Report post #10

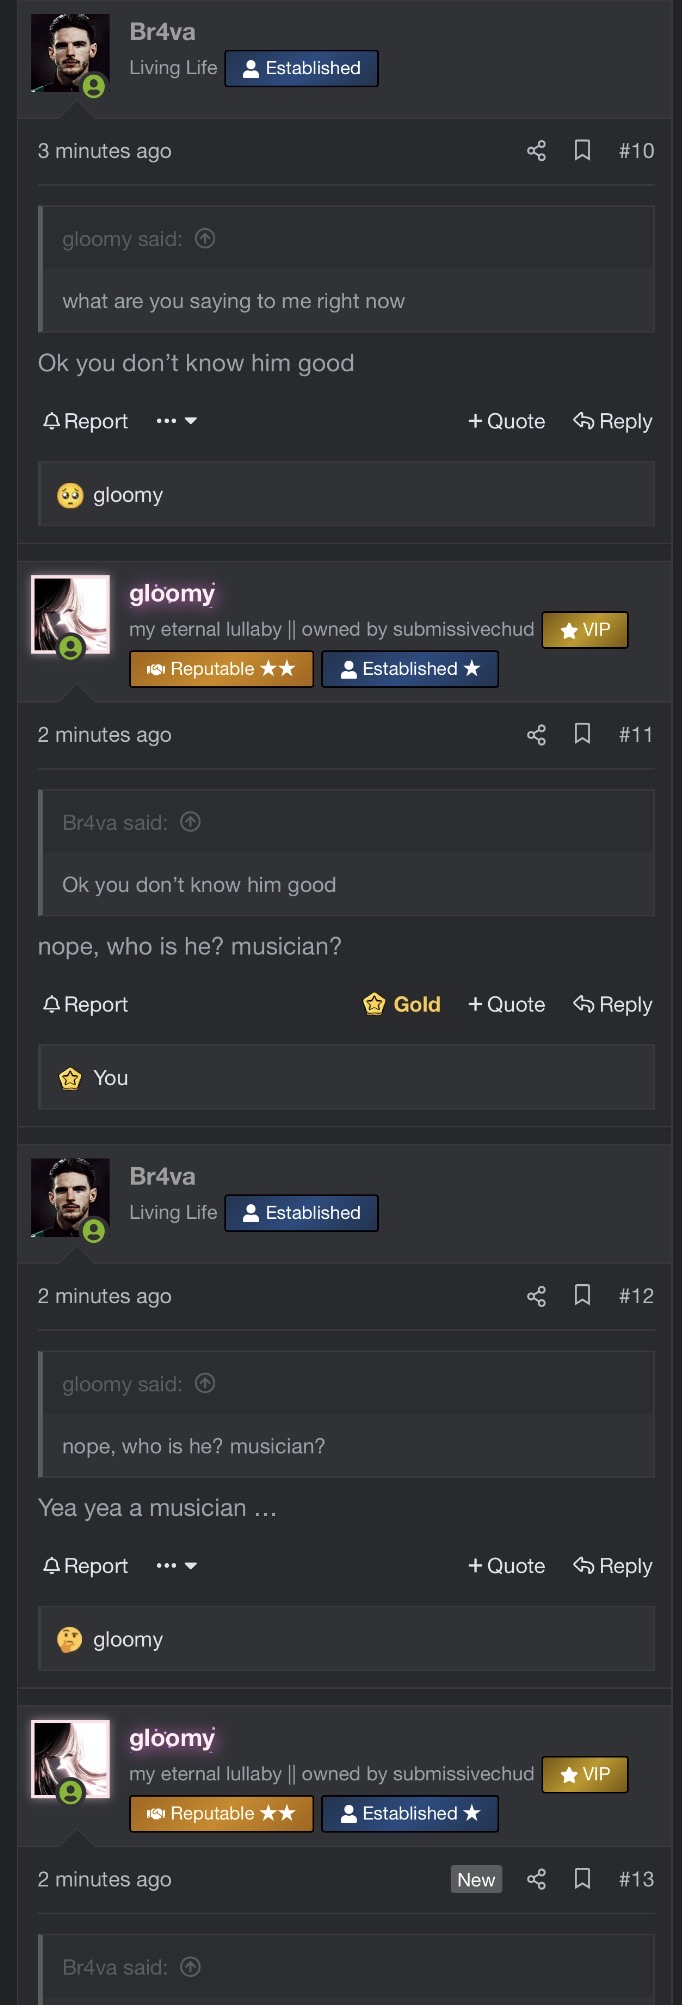[x=86, y=421]
